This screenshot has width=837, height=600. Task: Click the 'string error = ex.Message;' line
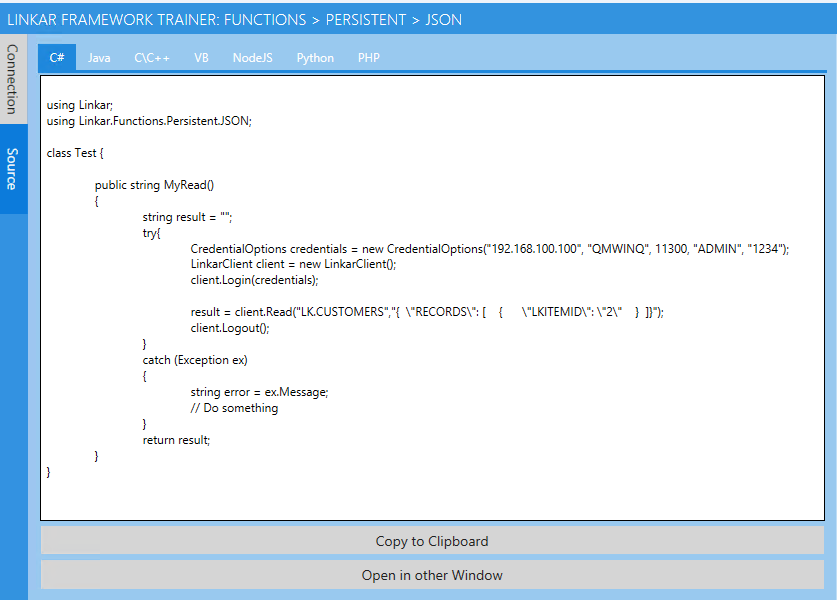(259, 392)
